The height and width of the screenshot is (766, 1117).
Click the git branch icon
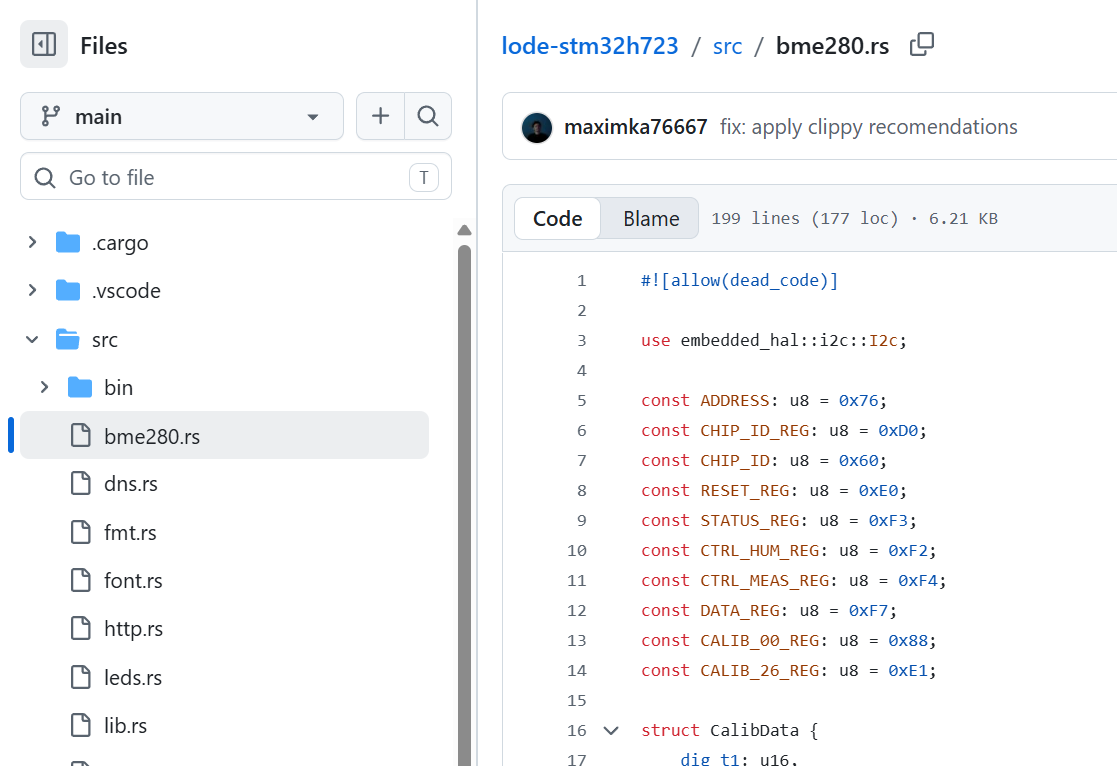[x=50, y=116]
